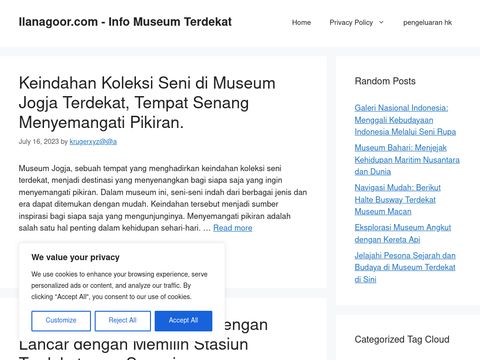Open article titled Keindahan Koleksi Seni di Museum Jogja
The image size is (480, 360).
(147, 102)
